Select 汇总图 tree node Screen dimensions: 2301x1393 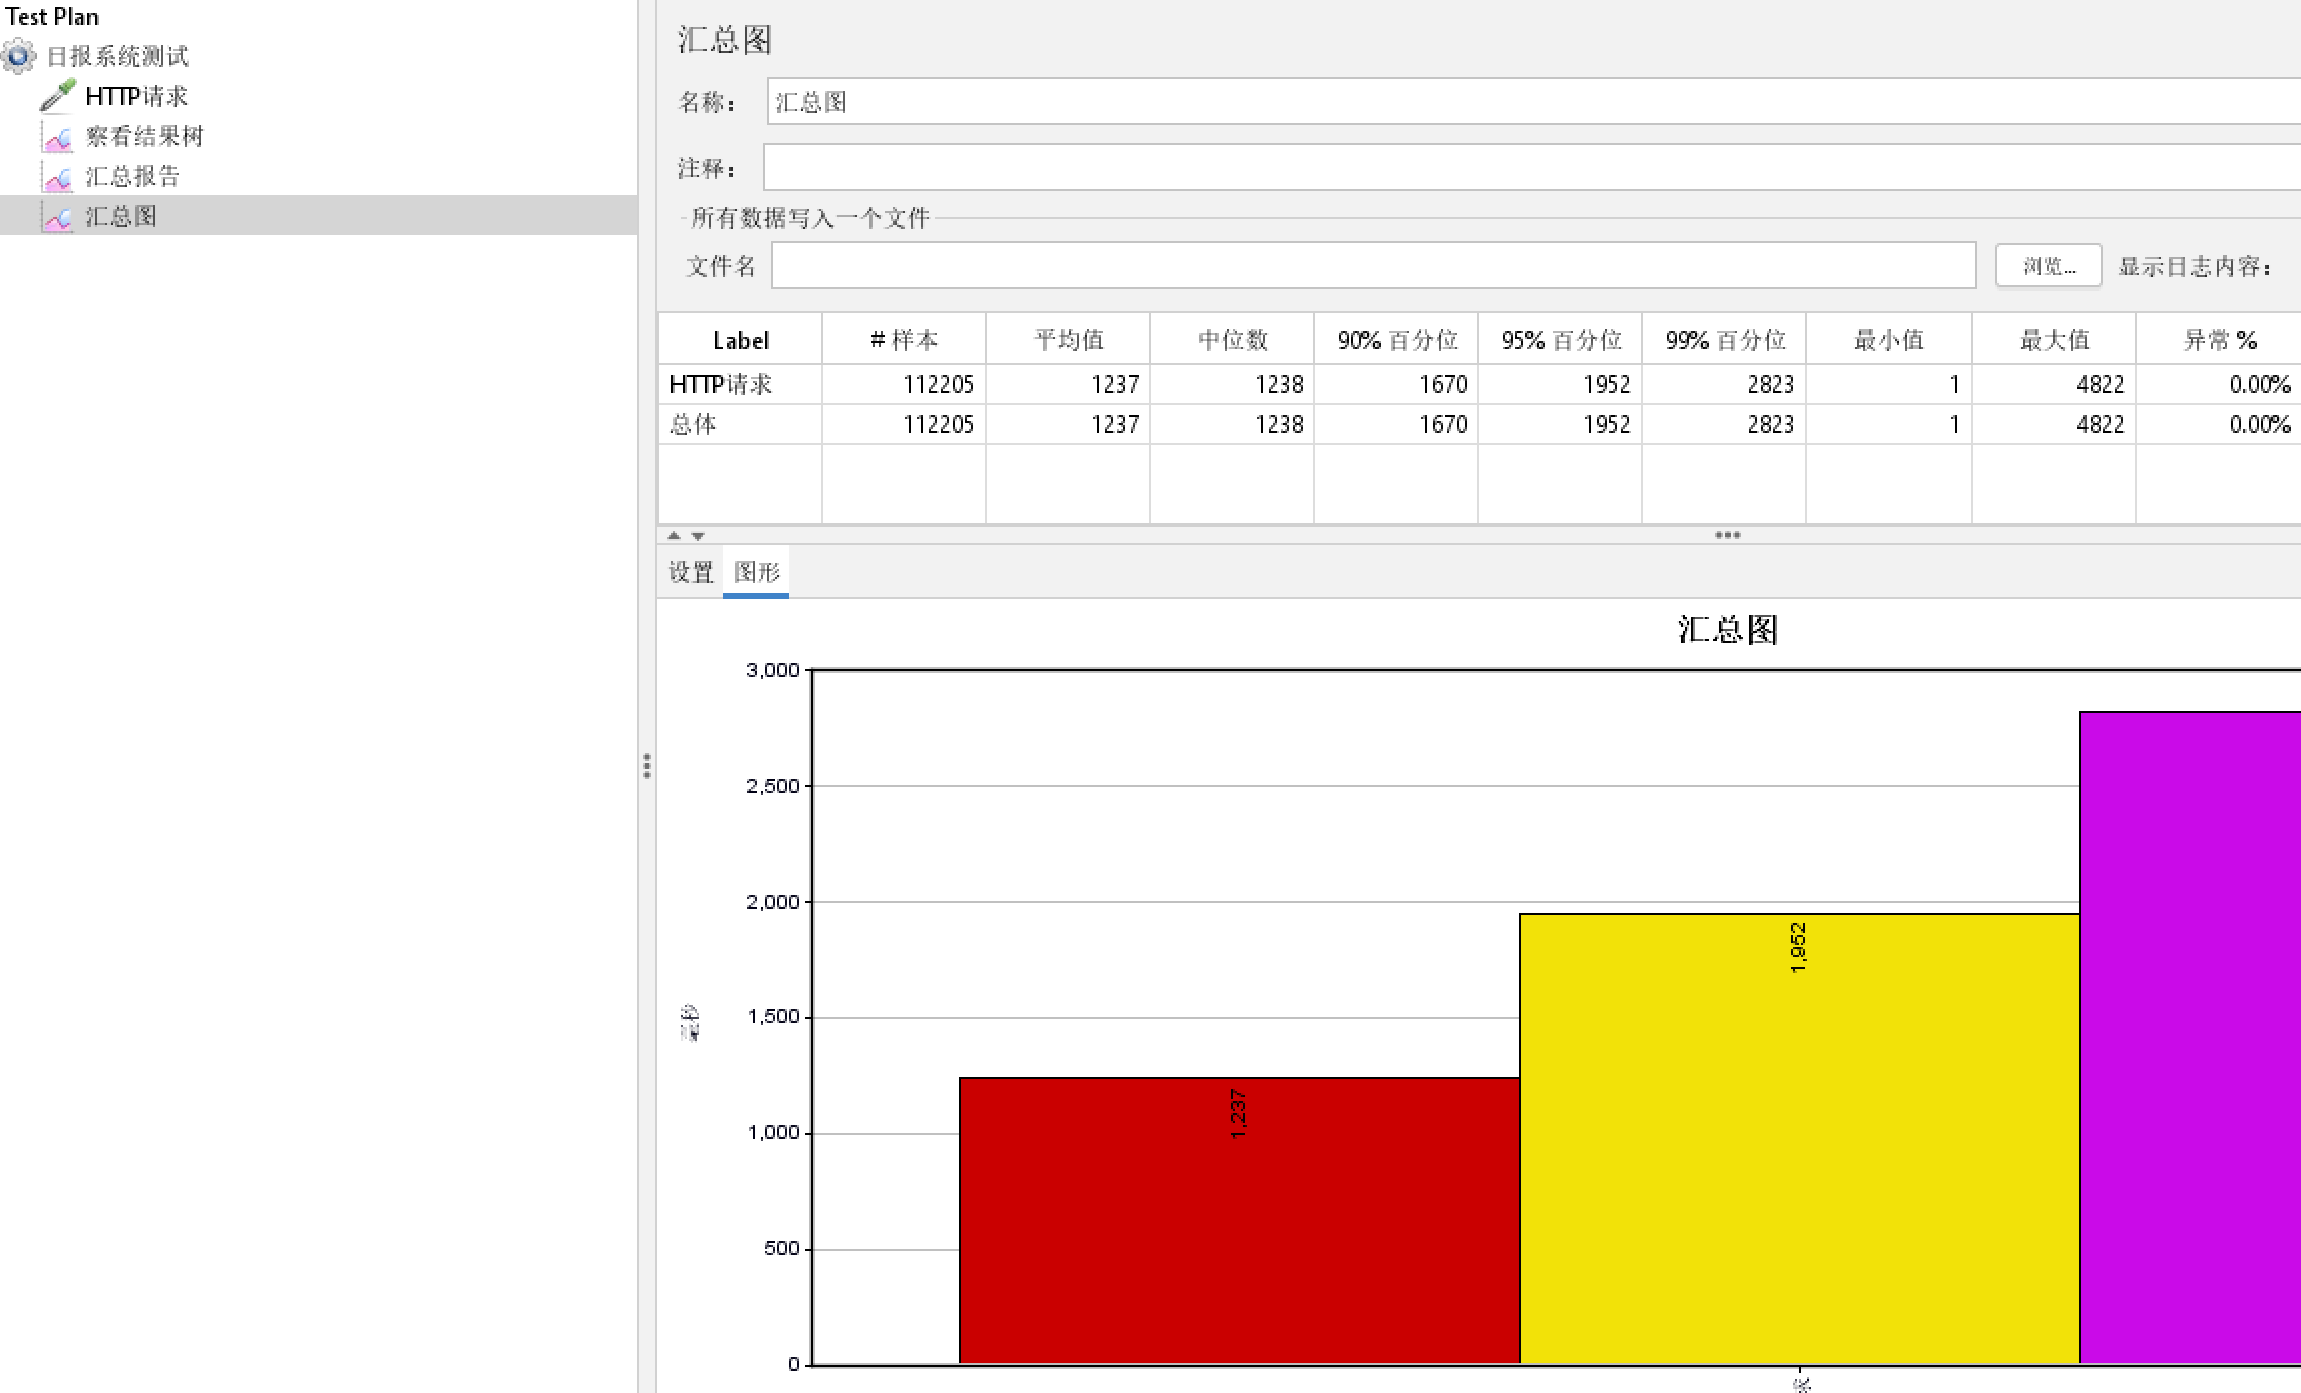[x=120, y=216]
